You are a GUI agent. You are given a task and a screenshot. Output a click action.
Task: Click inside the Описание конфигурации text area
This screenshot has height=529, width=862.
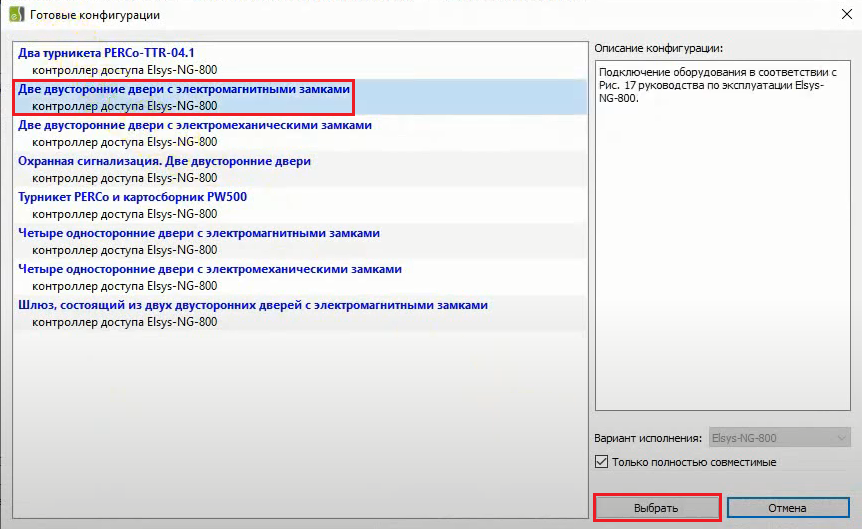point(722,235)
